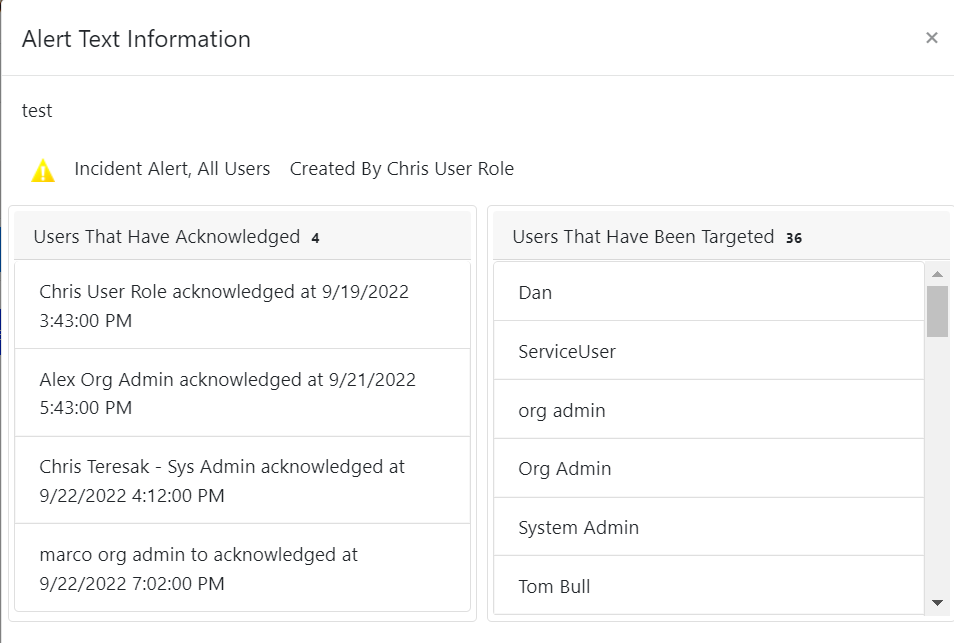Select System Admin in targeted list
Image resolution: width=954 pixels, height=643 pixels.
[709, 527]
